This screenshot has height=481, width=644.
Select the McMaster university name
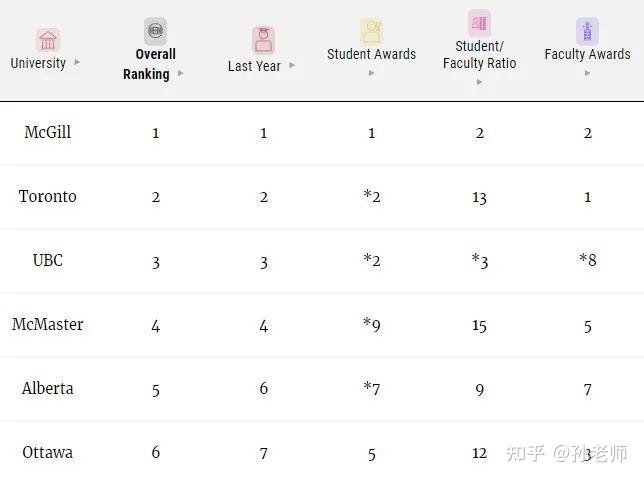pyautogui.click(x=48, y=325)
